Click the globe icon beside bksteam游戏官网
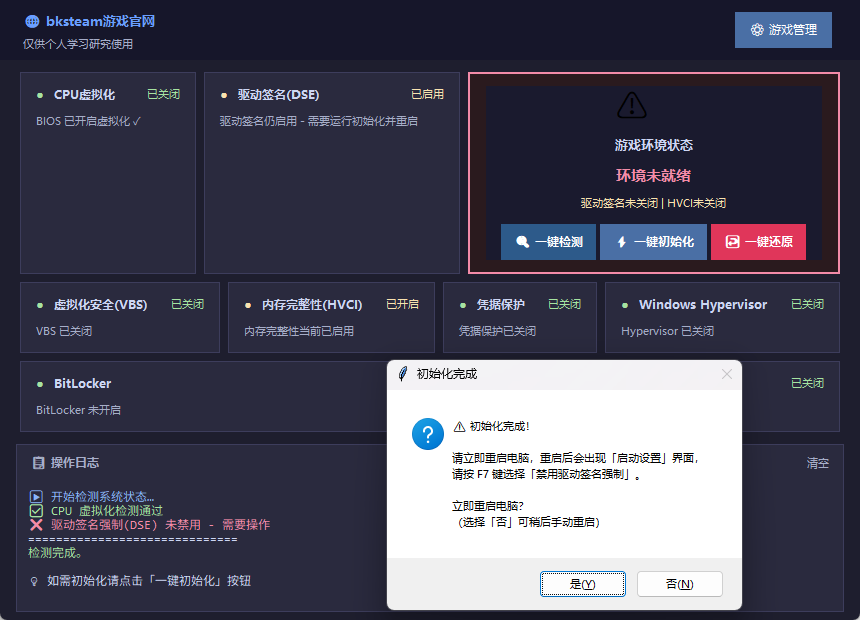This screenshot has width=860, height=620. (32, 21)
